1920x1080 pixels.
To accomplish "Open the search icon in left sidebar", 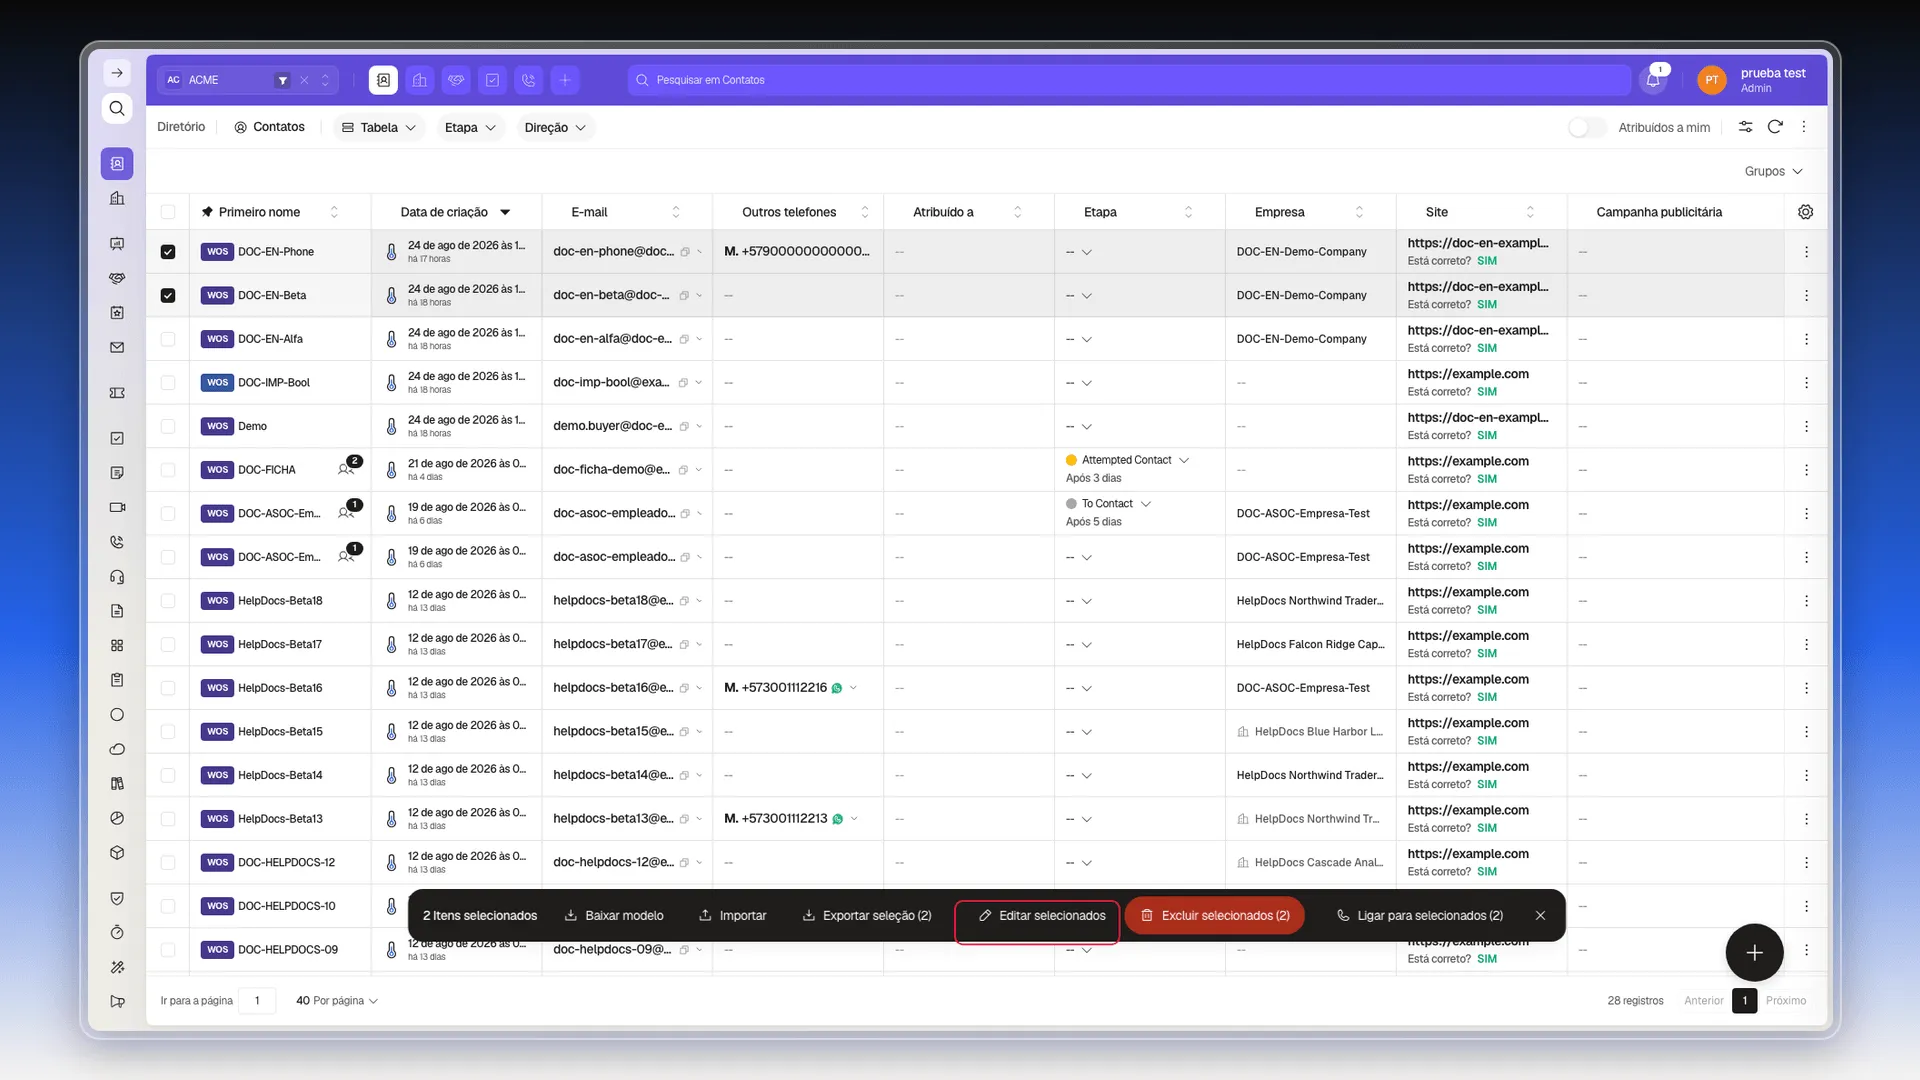I will [x=117, y=108].
